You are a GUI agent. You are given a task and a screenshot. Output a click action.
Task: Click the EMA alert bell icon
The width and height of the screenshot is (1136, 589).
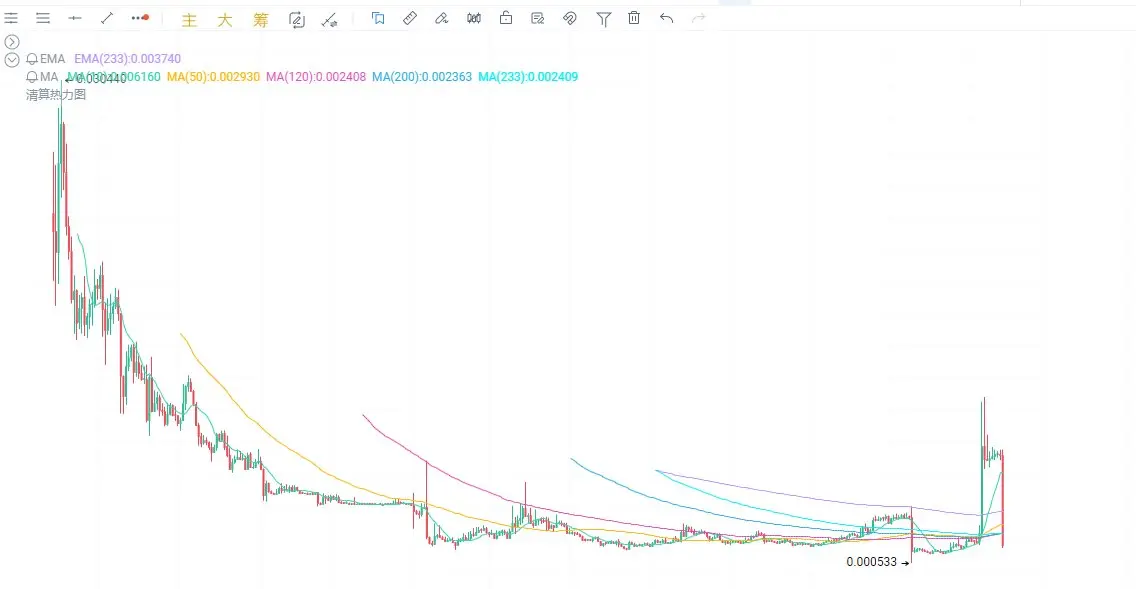tap(32, 59)
